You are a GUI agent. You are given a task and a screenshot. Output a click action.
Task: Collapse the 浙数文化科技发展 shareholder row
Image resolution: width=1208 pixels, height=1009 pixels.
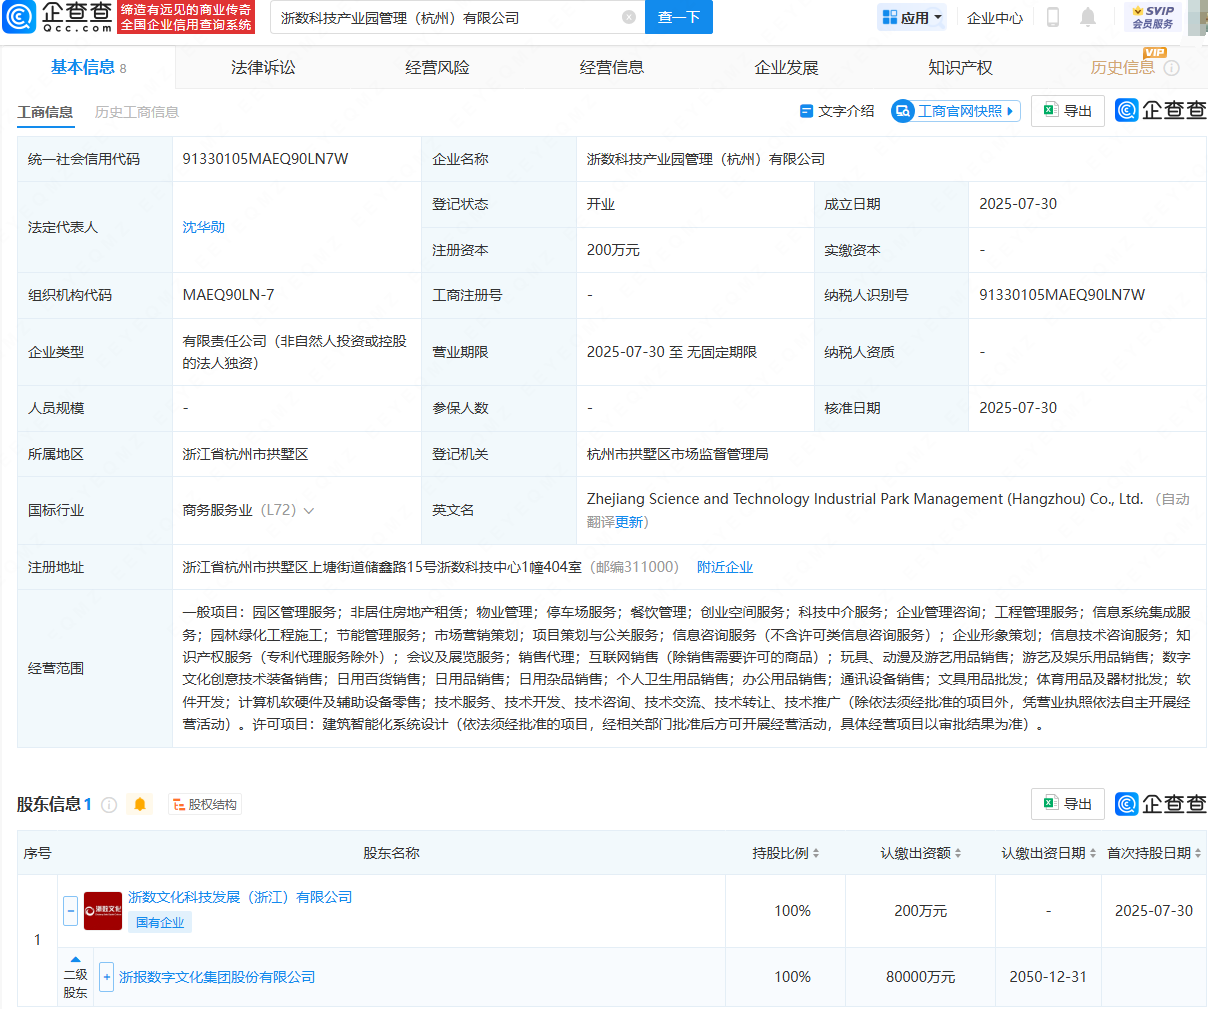point(70,911)
